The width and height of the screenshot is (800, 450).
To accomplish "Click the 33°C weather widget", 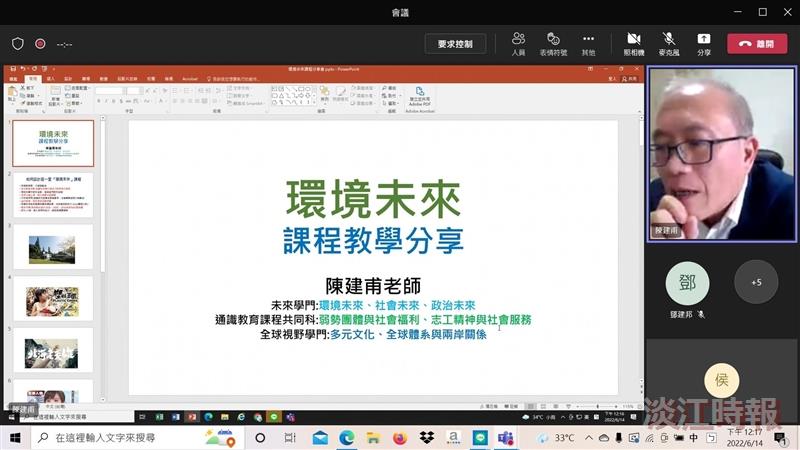I will pyautogui.click(x=556, y=438).
